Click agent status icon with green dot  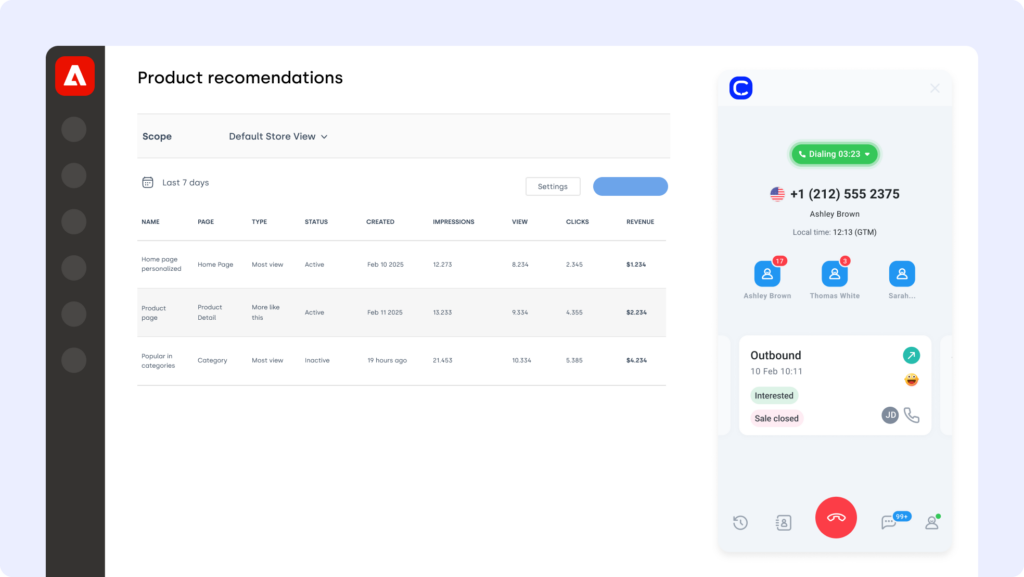pos(931,522)
